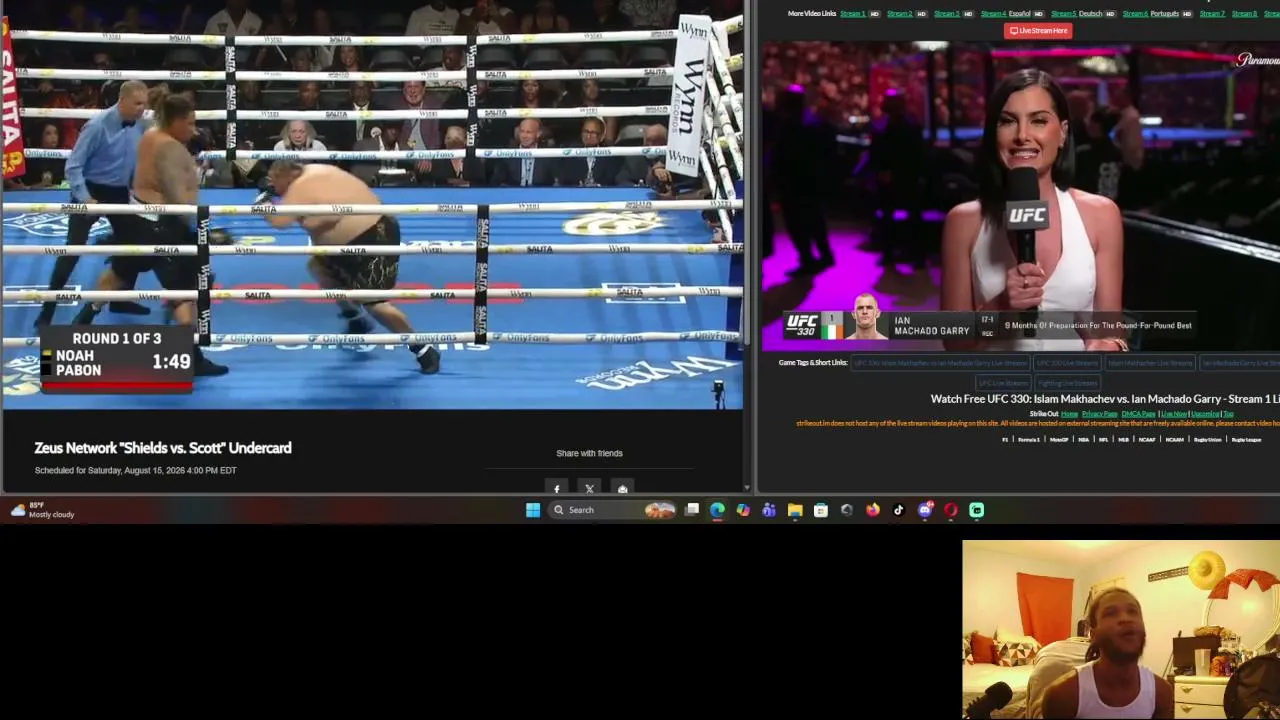
Task: Click the "Share with friends" label
Action: coord(589,453)
